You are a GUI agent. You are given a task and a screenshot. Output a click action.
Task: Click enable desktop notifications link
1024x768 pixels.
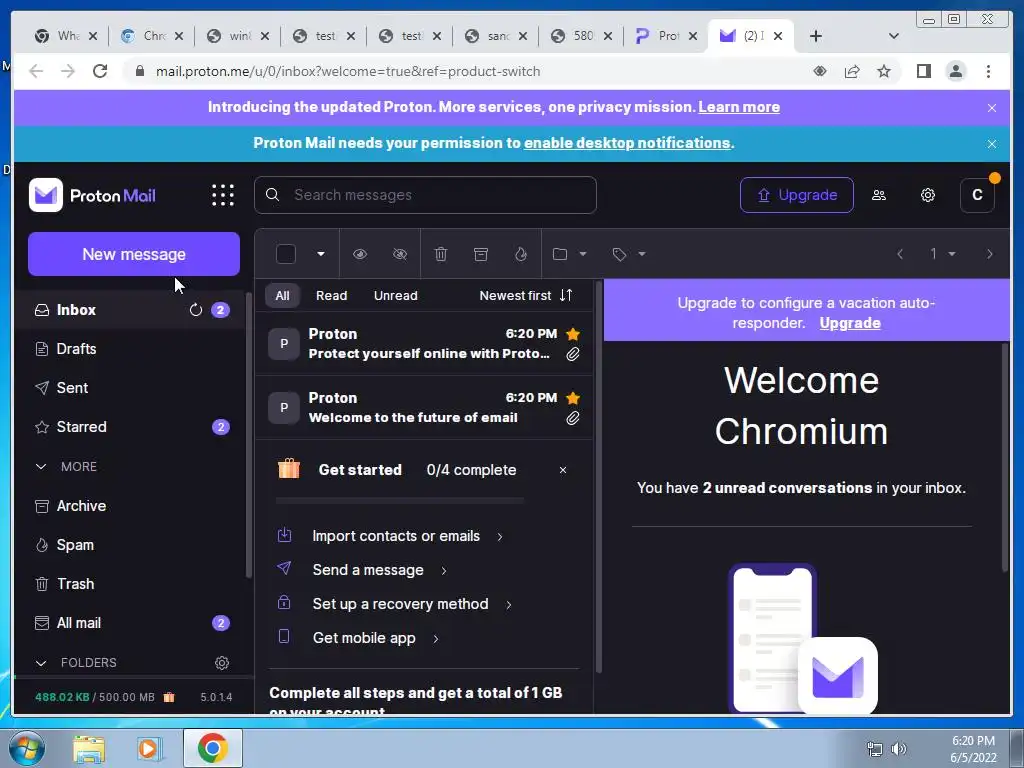(x=627, y=143)
